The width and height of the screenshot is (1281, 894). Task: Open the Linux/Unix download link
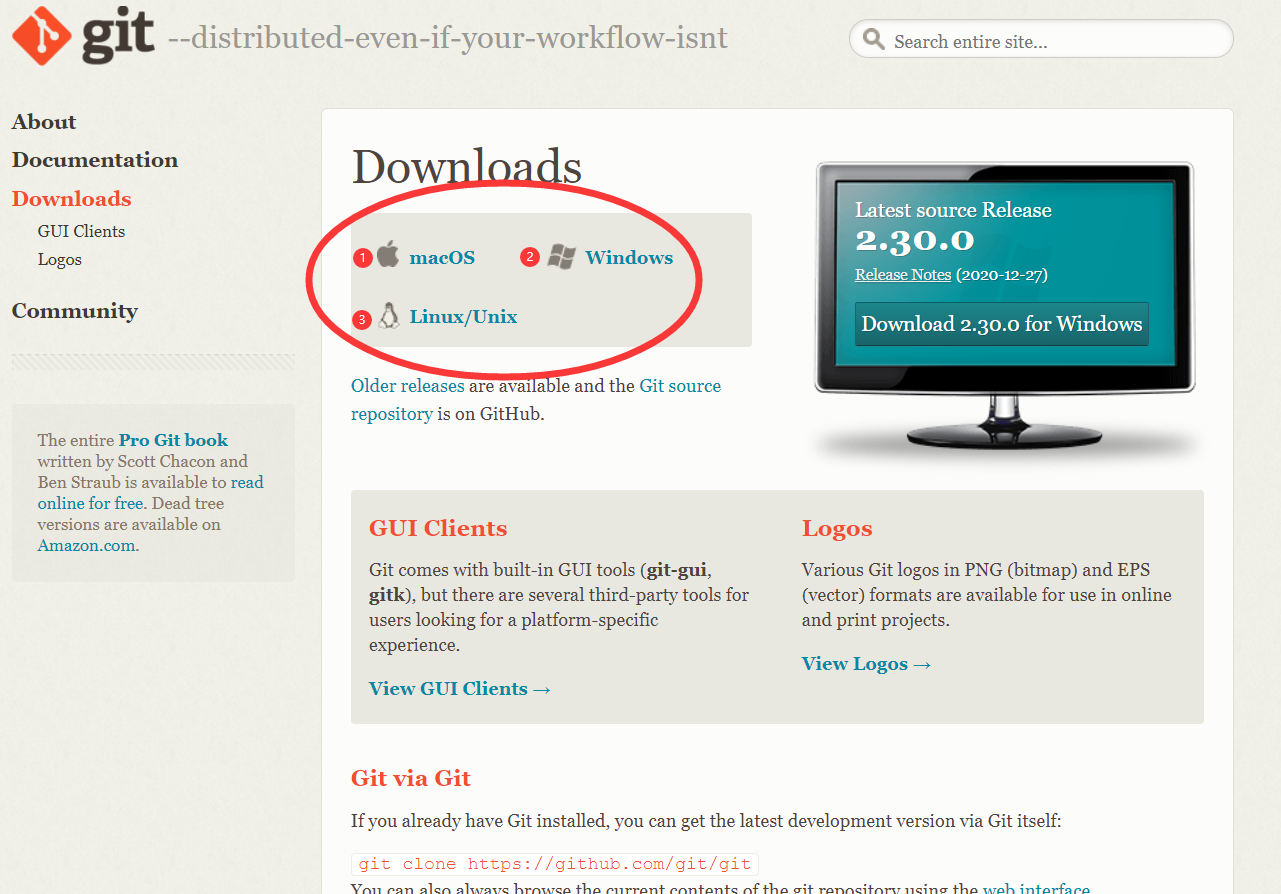pos(463,317)
